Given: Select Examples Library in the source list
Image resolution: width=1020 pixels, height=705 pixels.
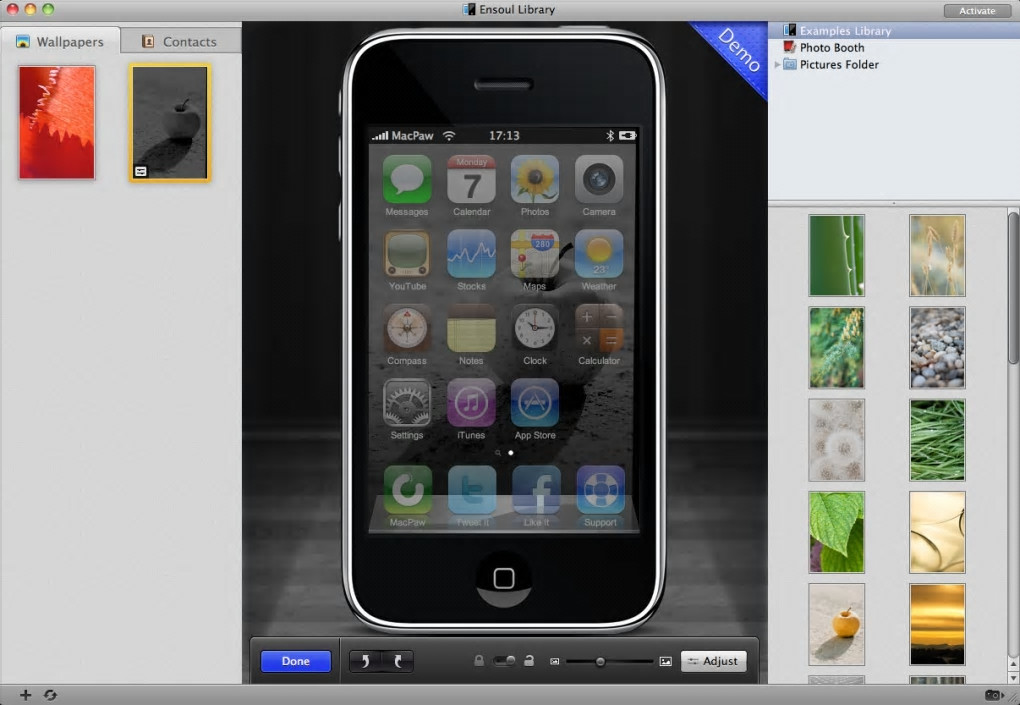Looking at the screenshot, I should [x=893, y=31].
